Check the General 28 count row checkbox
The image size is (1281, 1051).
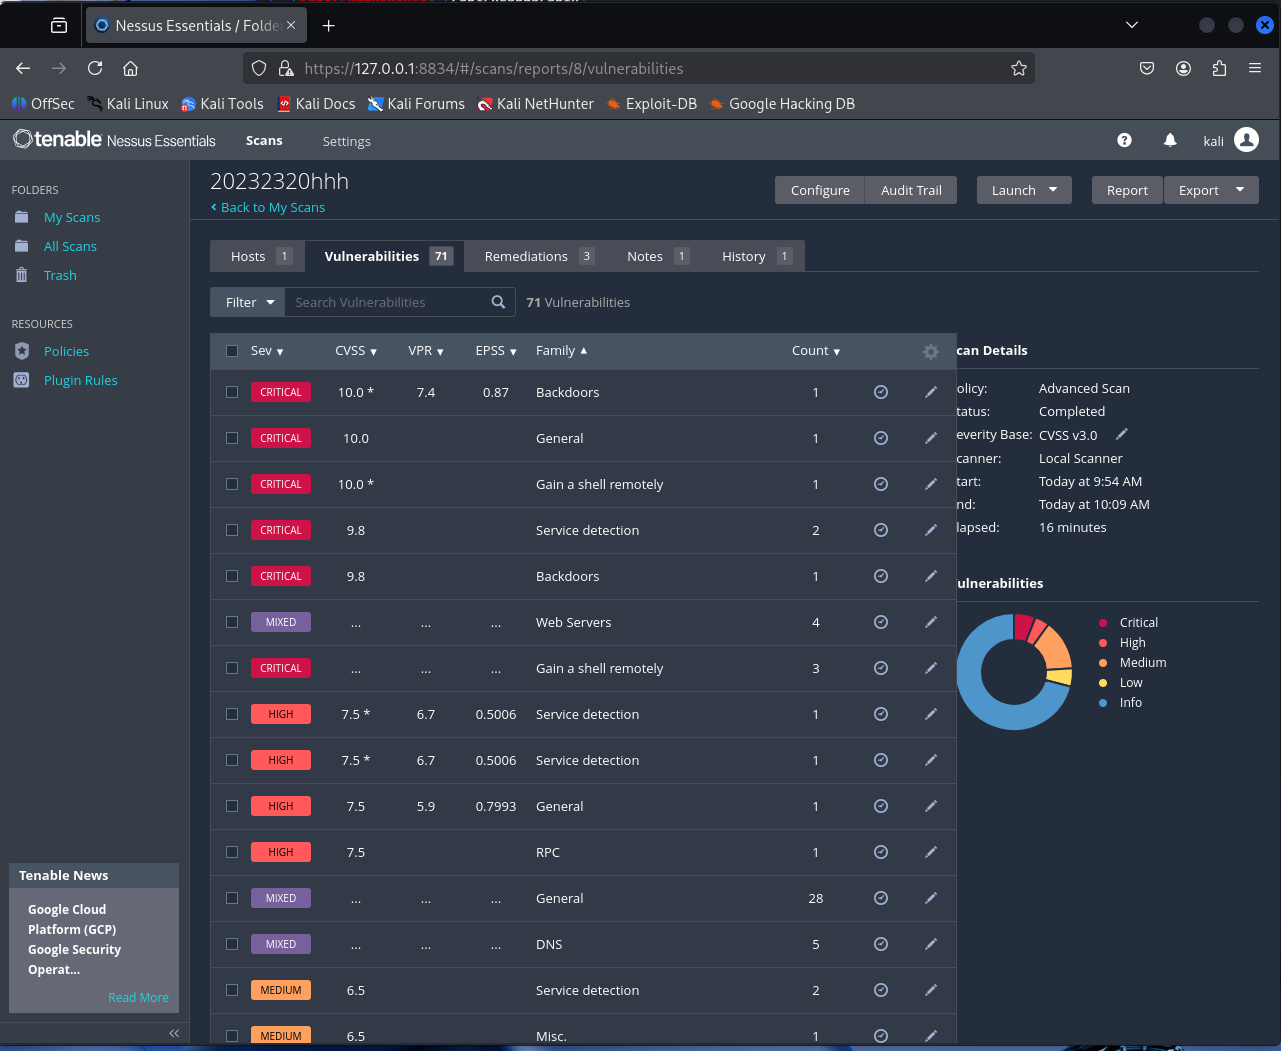(232, 898)
